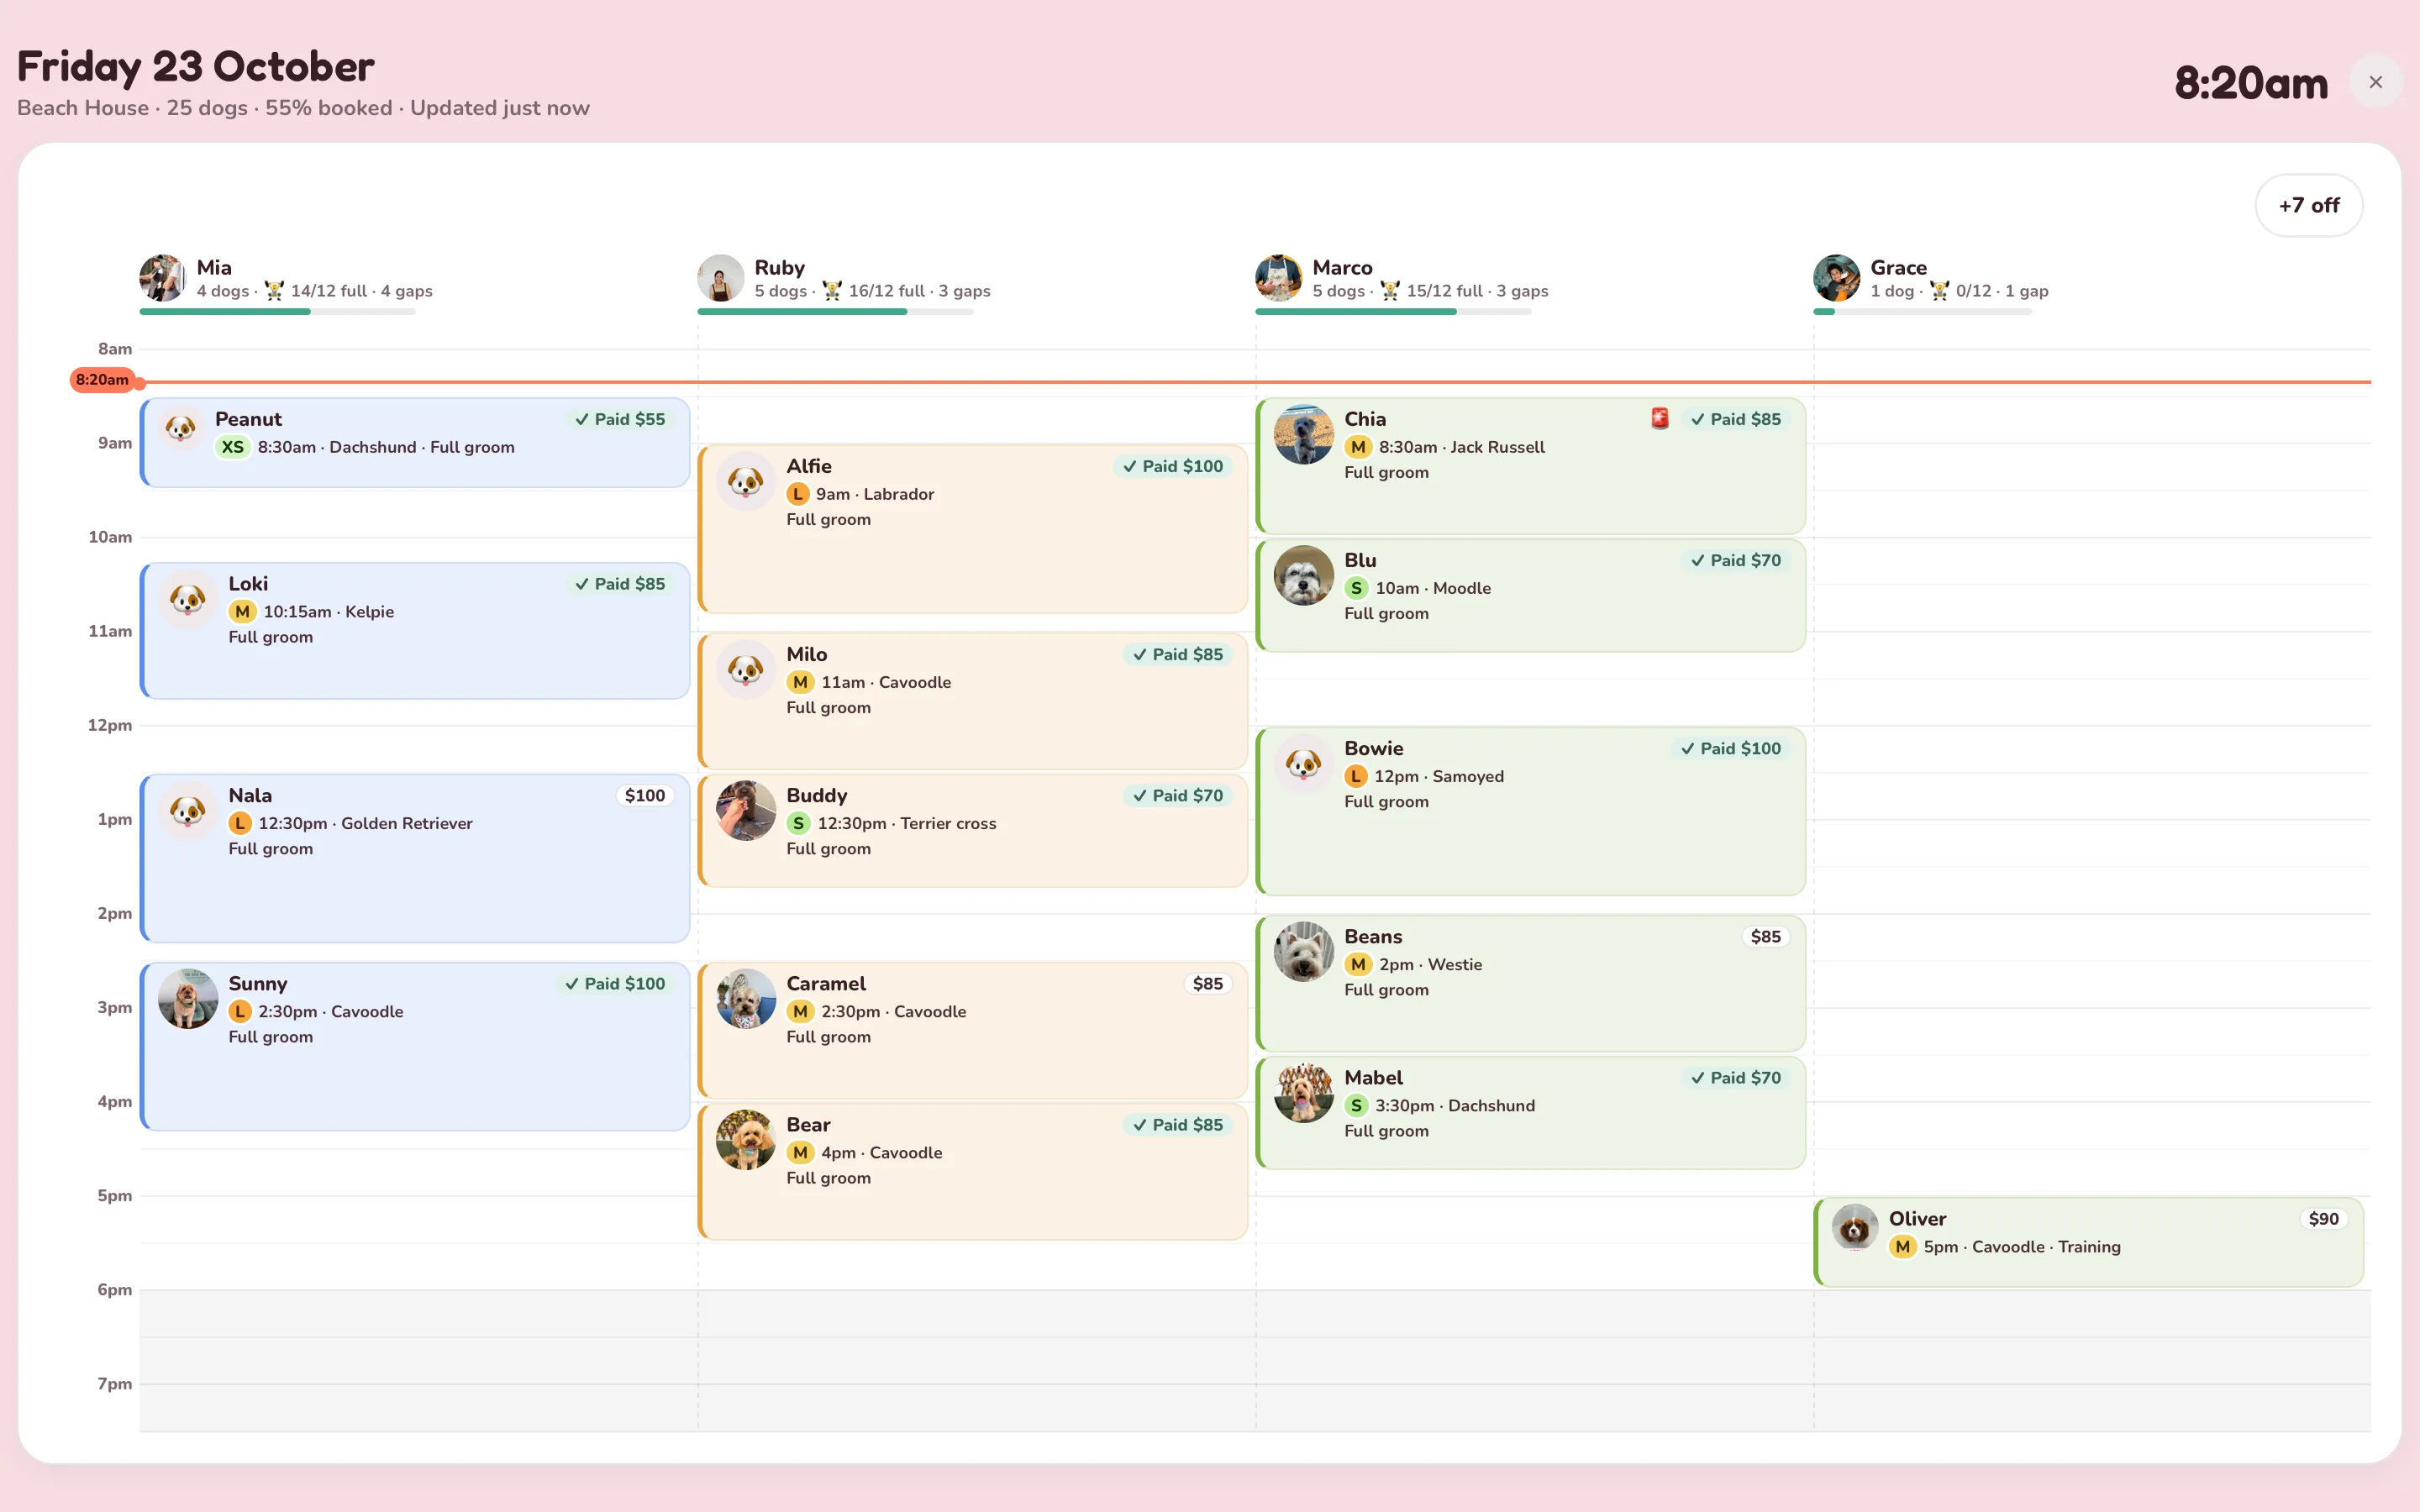Open Loki's 10:15am Kelpie appointment
This screenshot has width=2420, height=1512.
[415, 630]
